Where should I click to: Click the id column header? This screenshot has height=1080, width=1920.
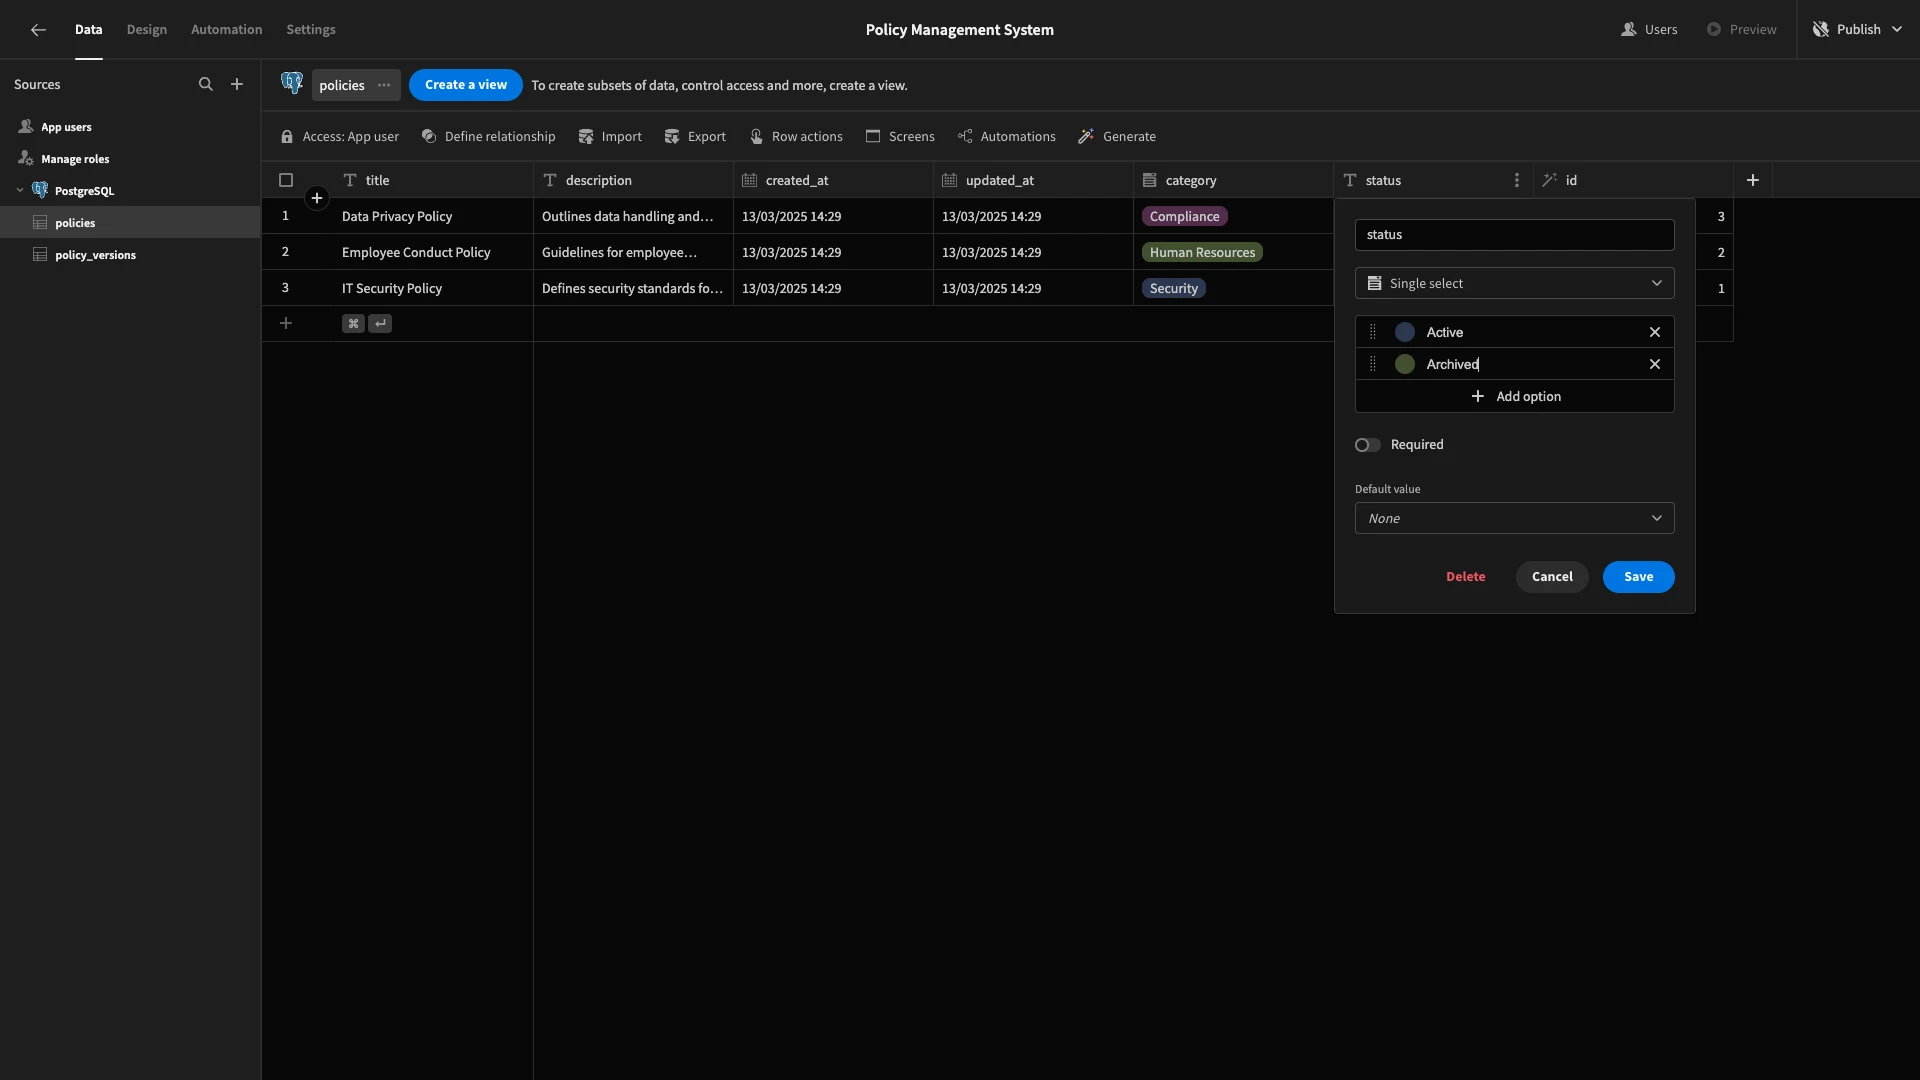pos(1633,180)
